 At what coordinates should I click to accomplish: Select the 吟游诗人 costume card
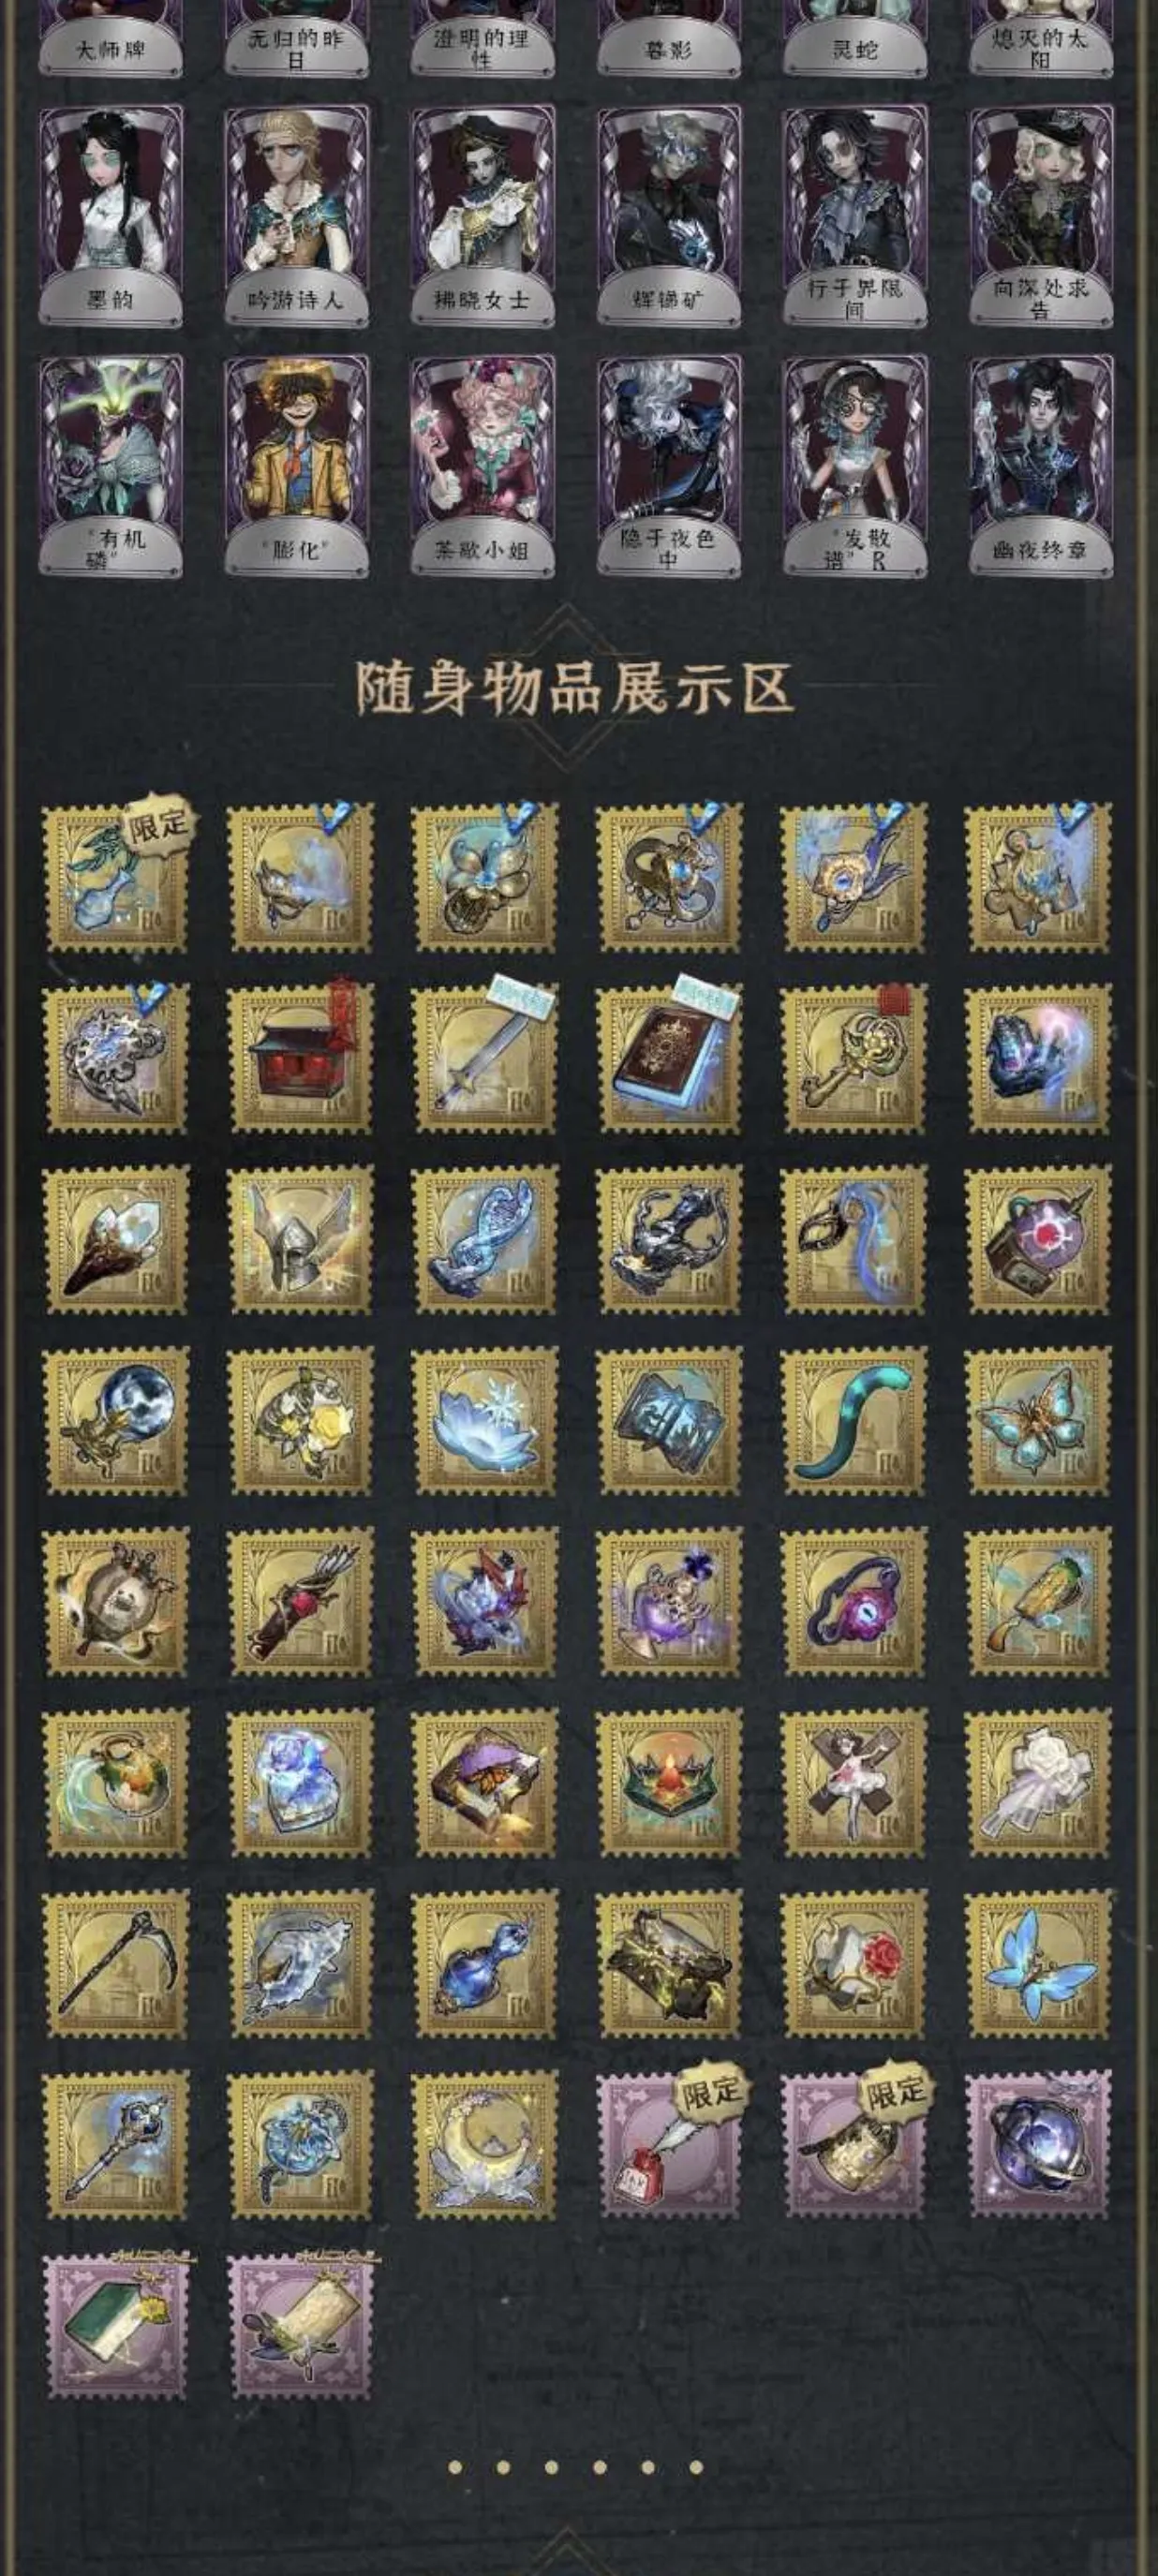coord(296,216)
